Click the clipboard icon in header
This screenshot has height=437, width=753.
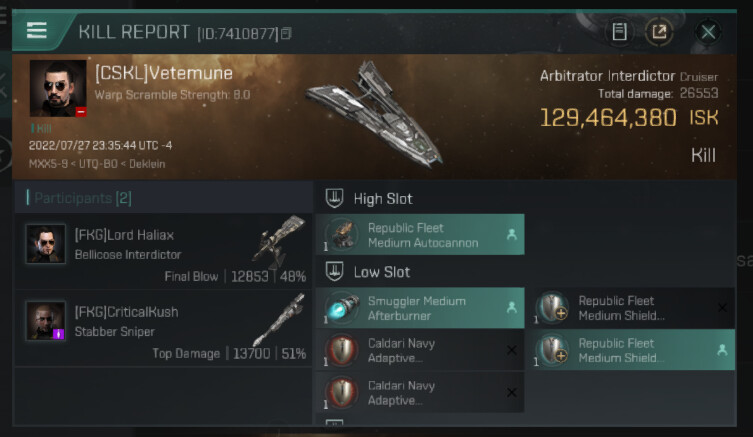(619, 32)
